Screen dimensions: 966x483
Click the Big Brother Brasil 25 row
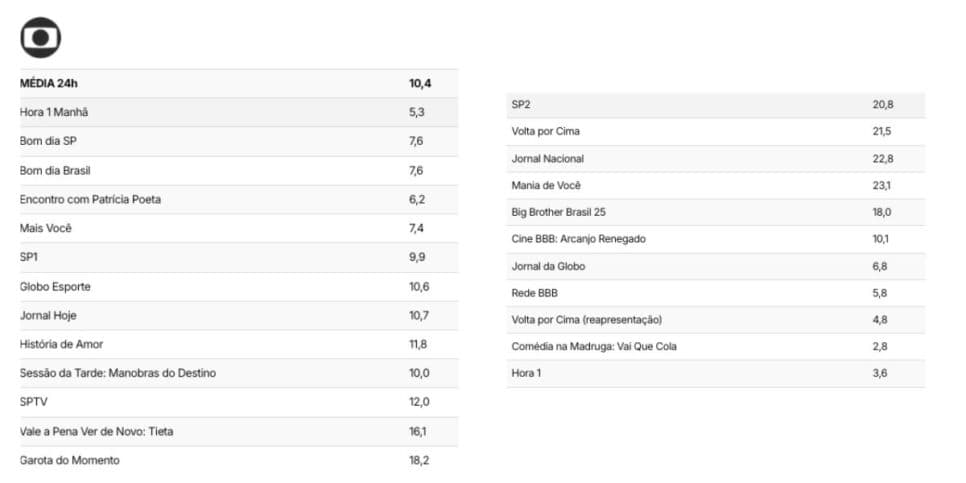[716, 213]
